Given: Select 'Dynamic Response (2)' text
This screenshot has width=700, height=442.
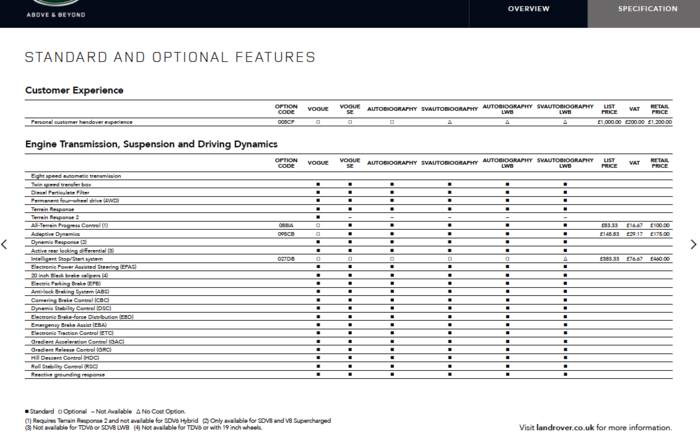Looking at the screenshot, I should coord(59,242).
